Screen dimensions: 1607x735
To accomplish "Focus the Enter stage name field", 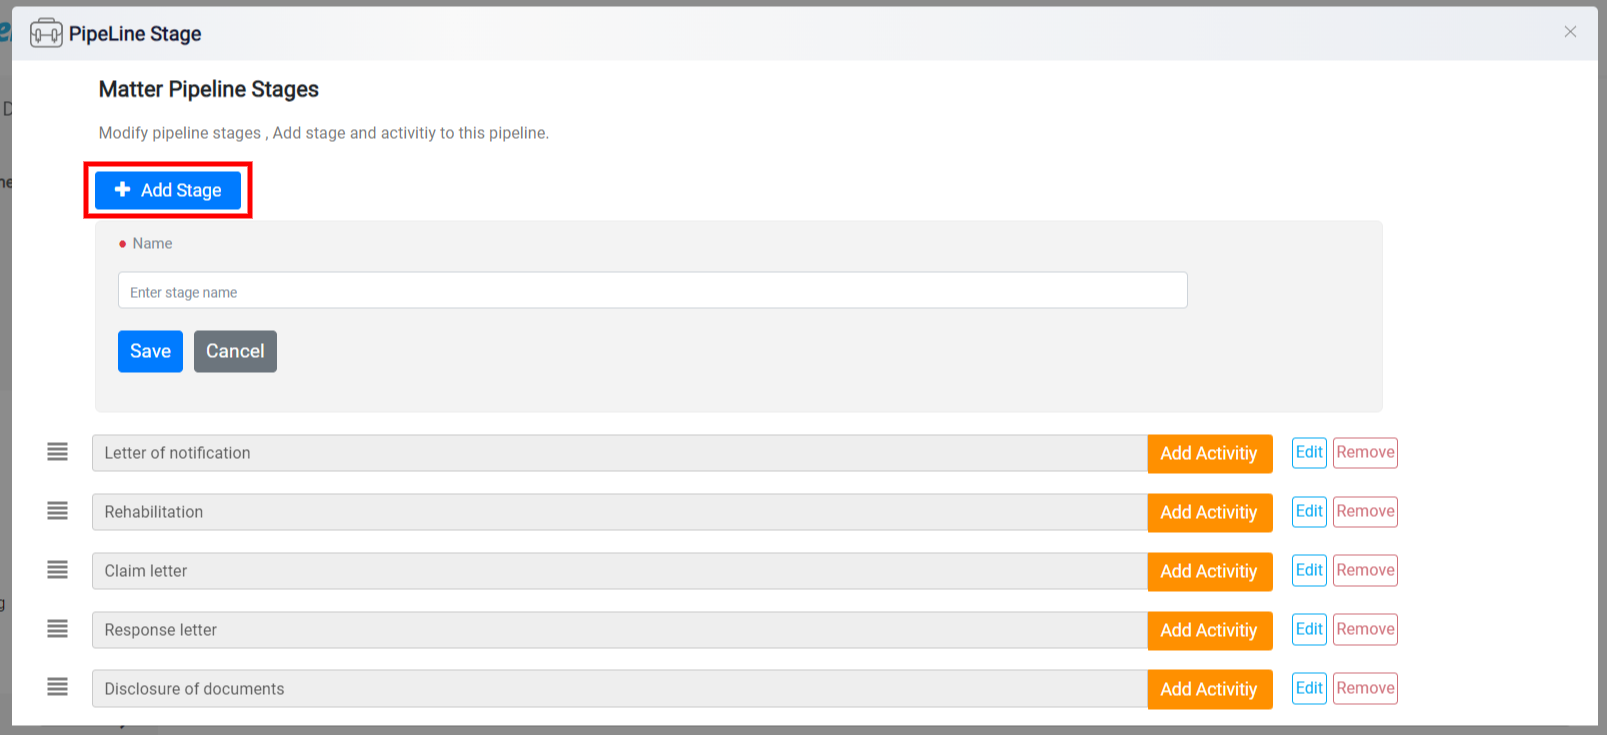I will (653, 291).
